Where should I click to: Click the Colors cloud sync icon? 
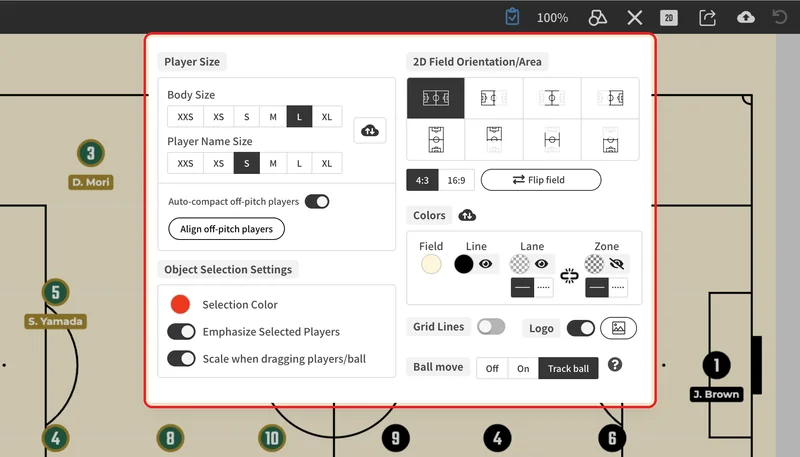467,215
